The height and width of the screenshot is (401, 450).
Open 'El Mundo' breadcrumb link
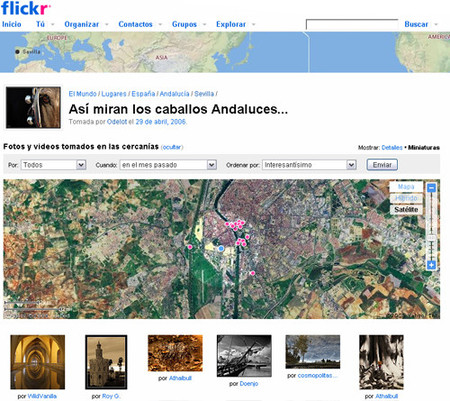coord(82,94)
